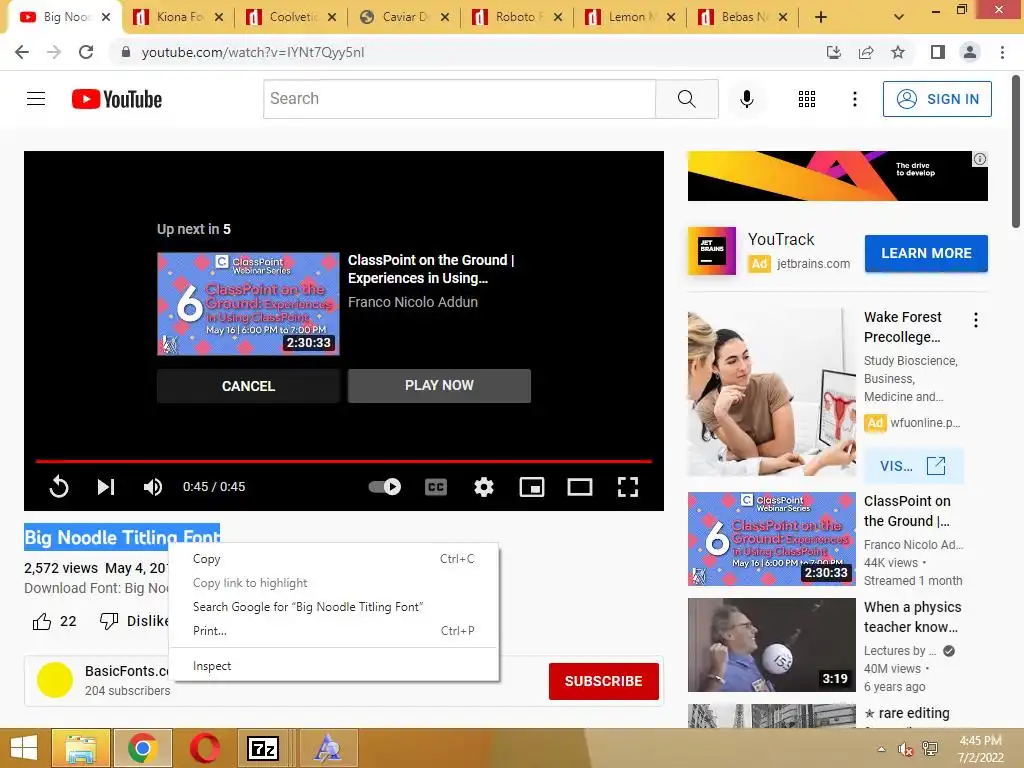Share this page from address bar
The height and width of the screenshot is (768, 1024).
(x=866, y=52)
